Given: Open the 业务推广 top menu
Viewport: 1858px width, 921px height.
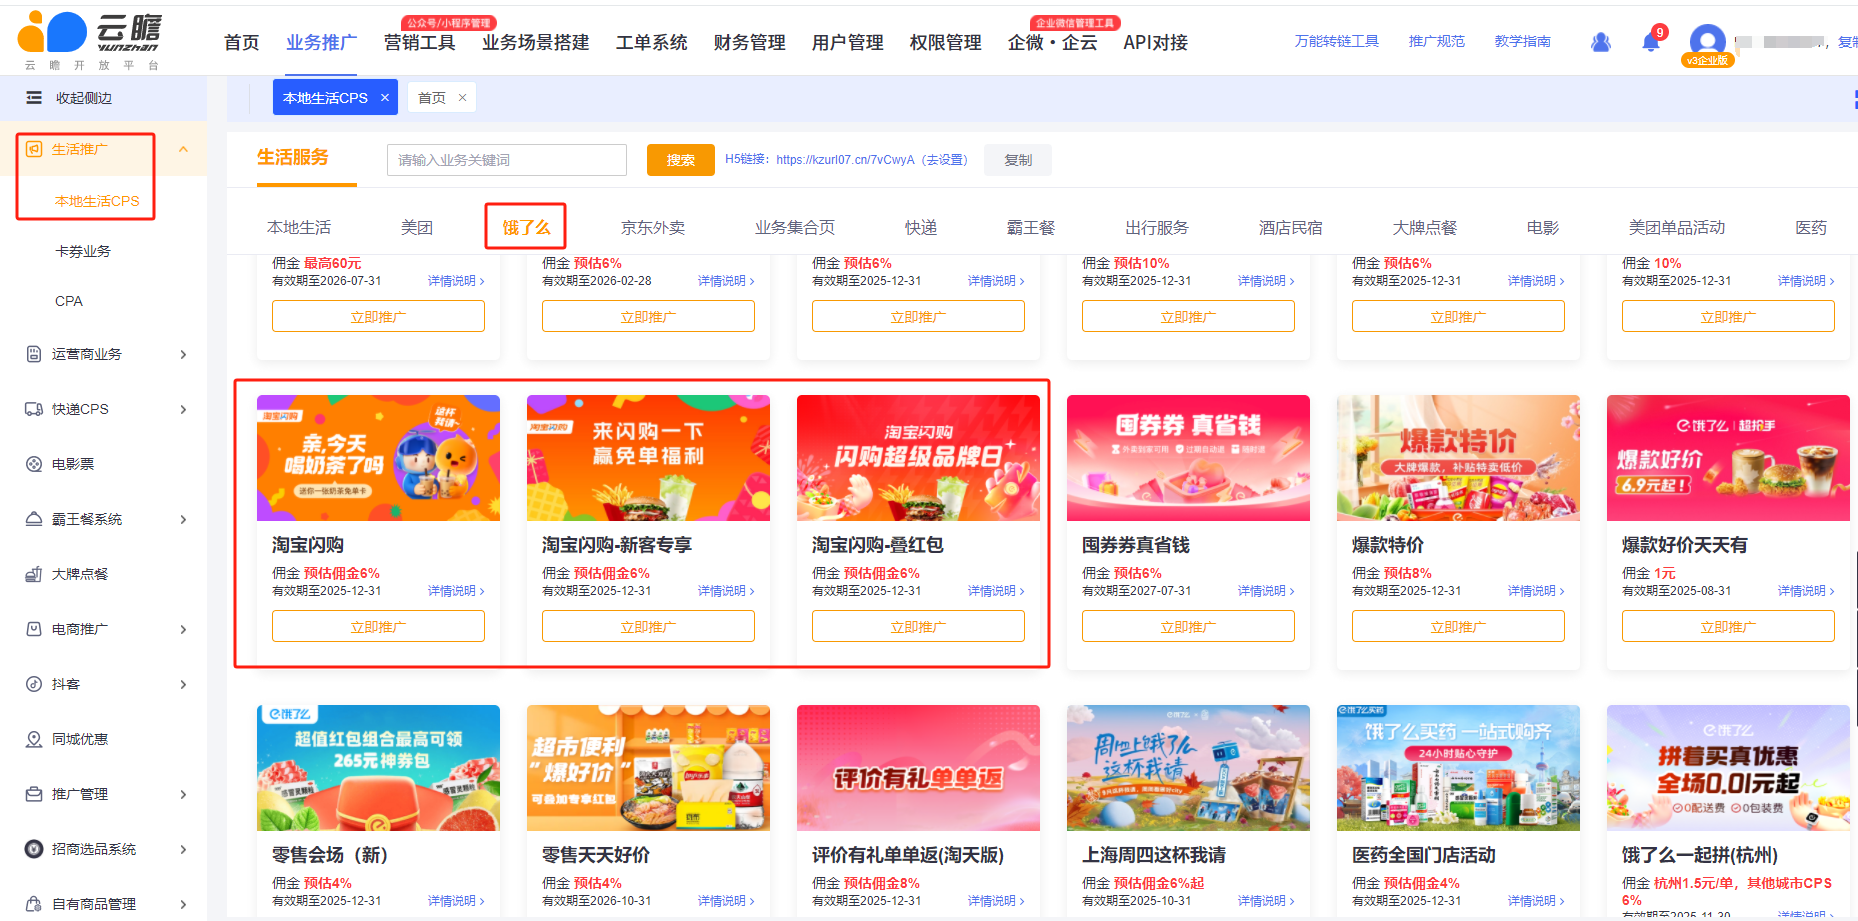Looking at the screenshot, I should [x=321, y=42].
